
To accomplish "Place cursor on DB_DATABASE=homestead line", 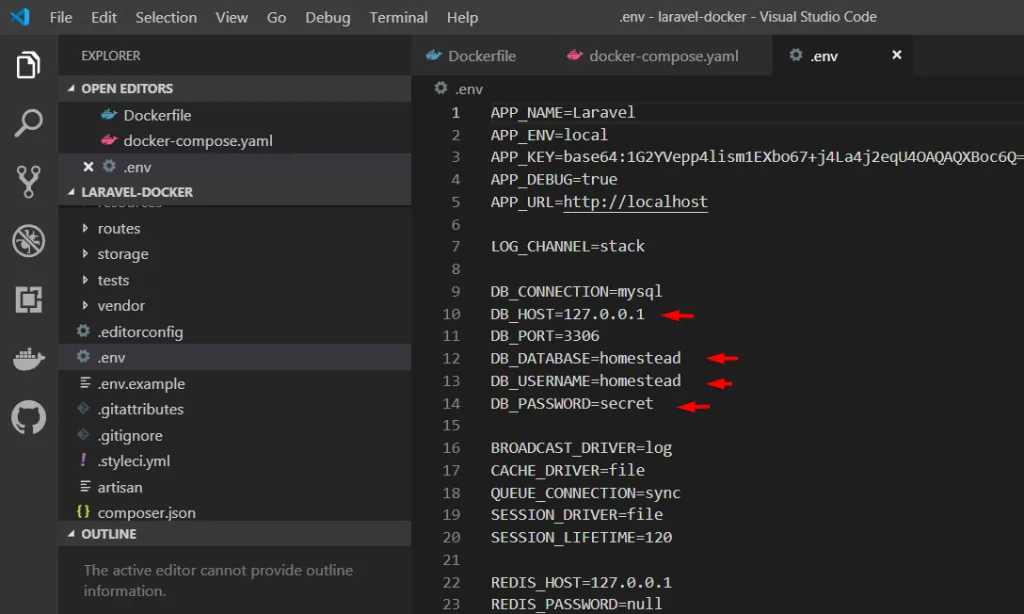I will pos(585,358).
